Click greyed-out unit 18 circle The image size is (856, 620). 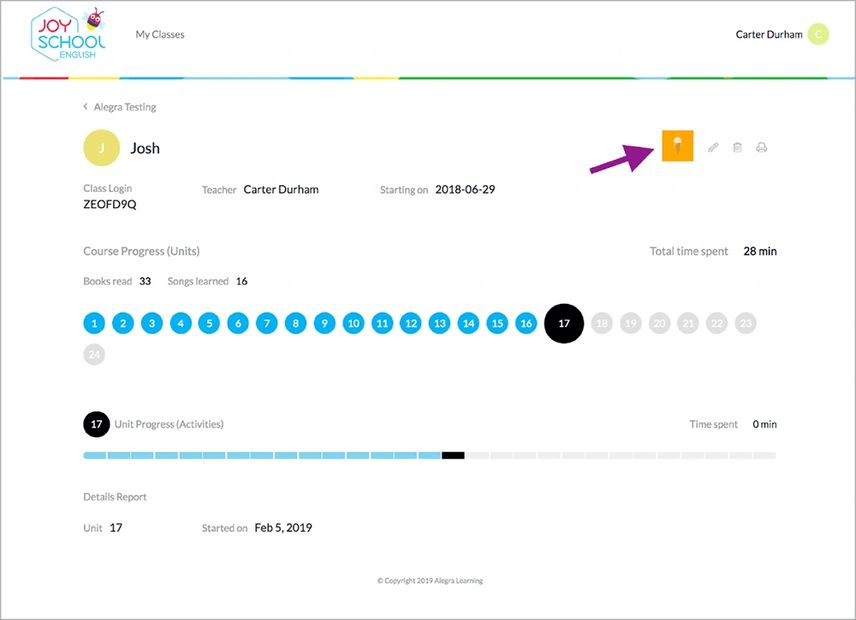(601, 324)
